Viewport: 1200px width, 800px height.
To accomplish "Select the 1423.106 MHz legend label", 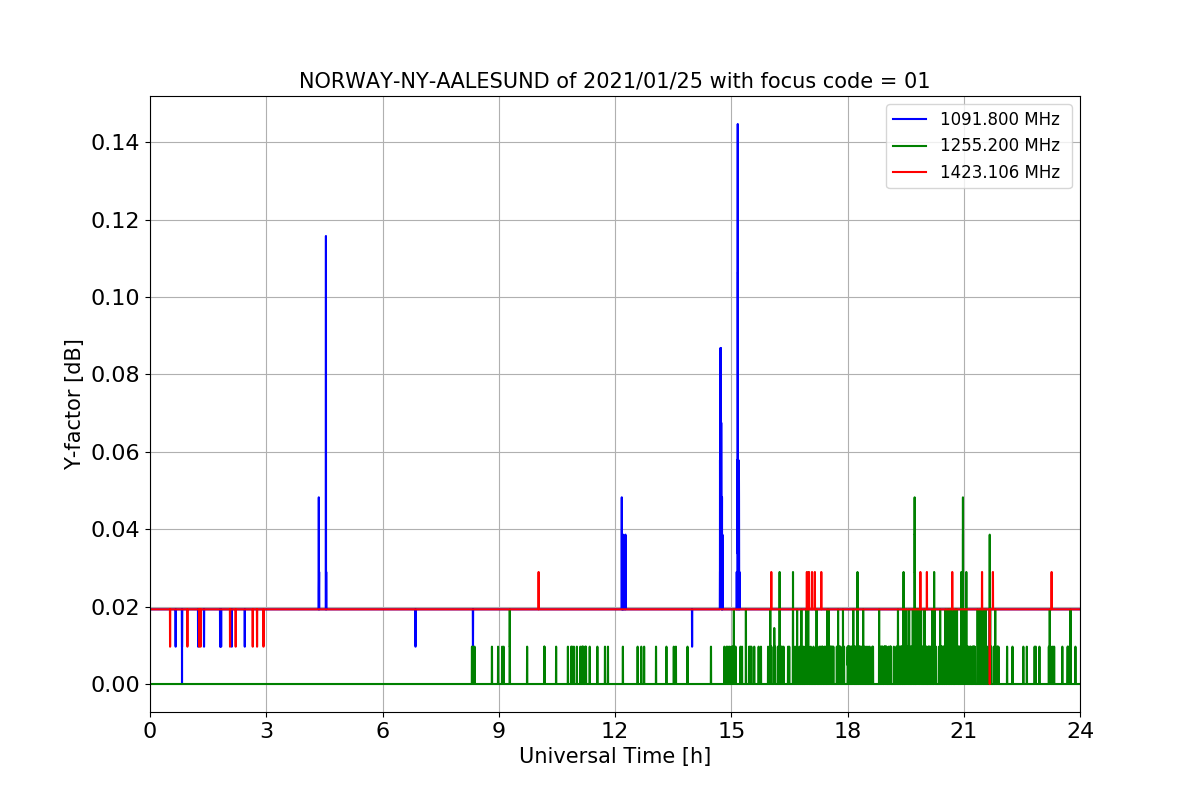I will tap(1000, 172).
